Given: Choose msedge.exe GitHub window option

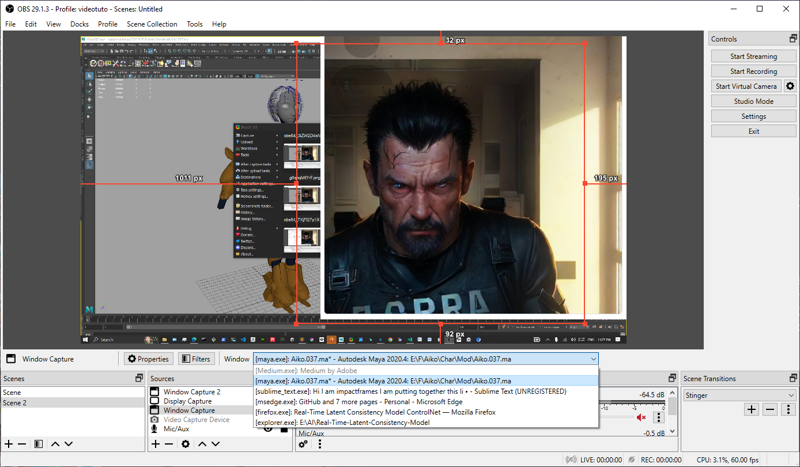Looking at the screenshot, I should tap(426, 402).
